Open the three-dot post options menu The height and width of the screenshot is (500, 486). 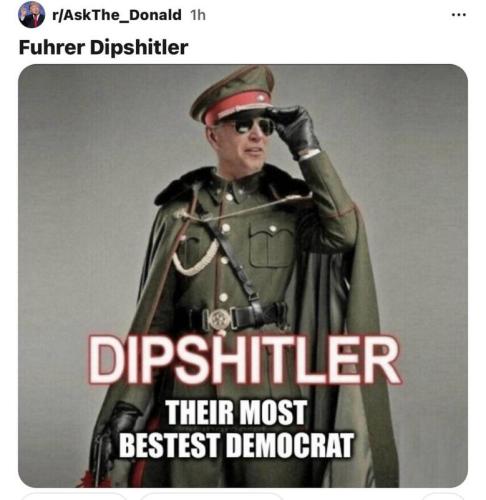[x=459, y=15]
